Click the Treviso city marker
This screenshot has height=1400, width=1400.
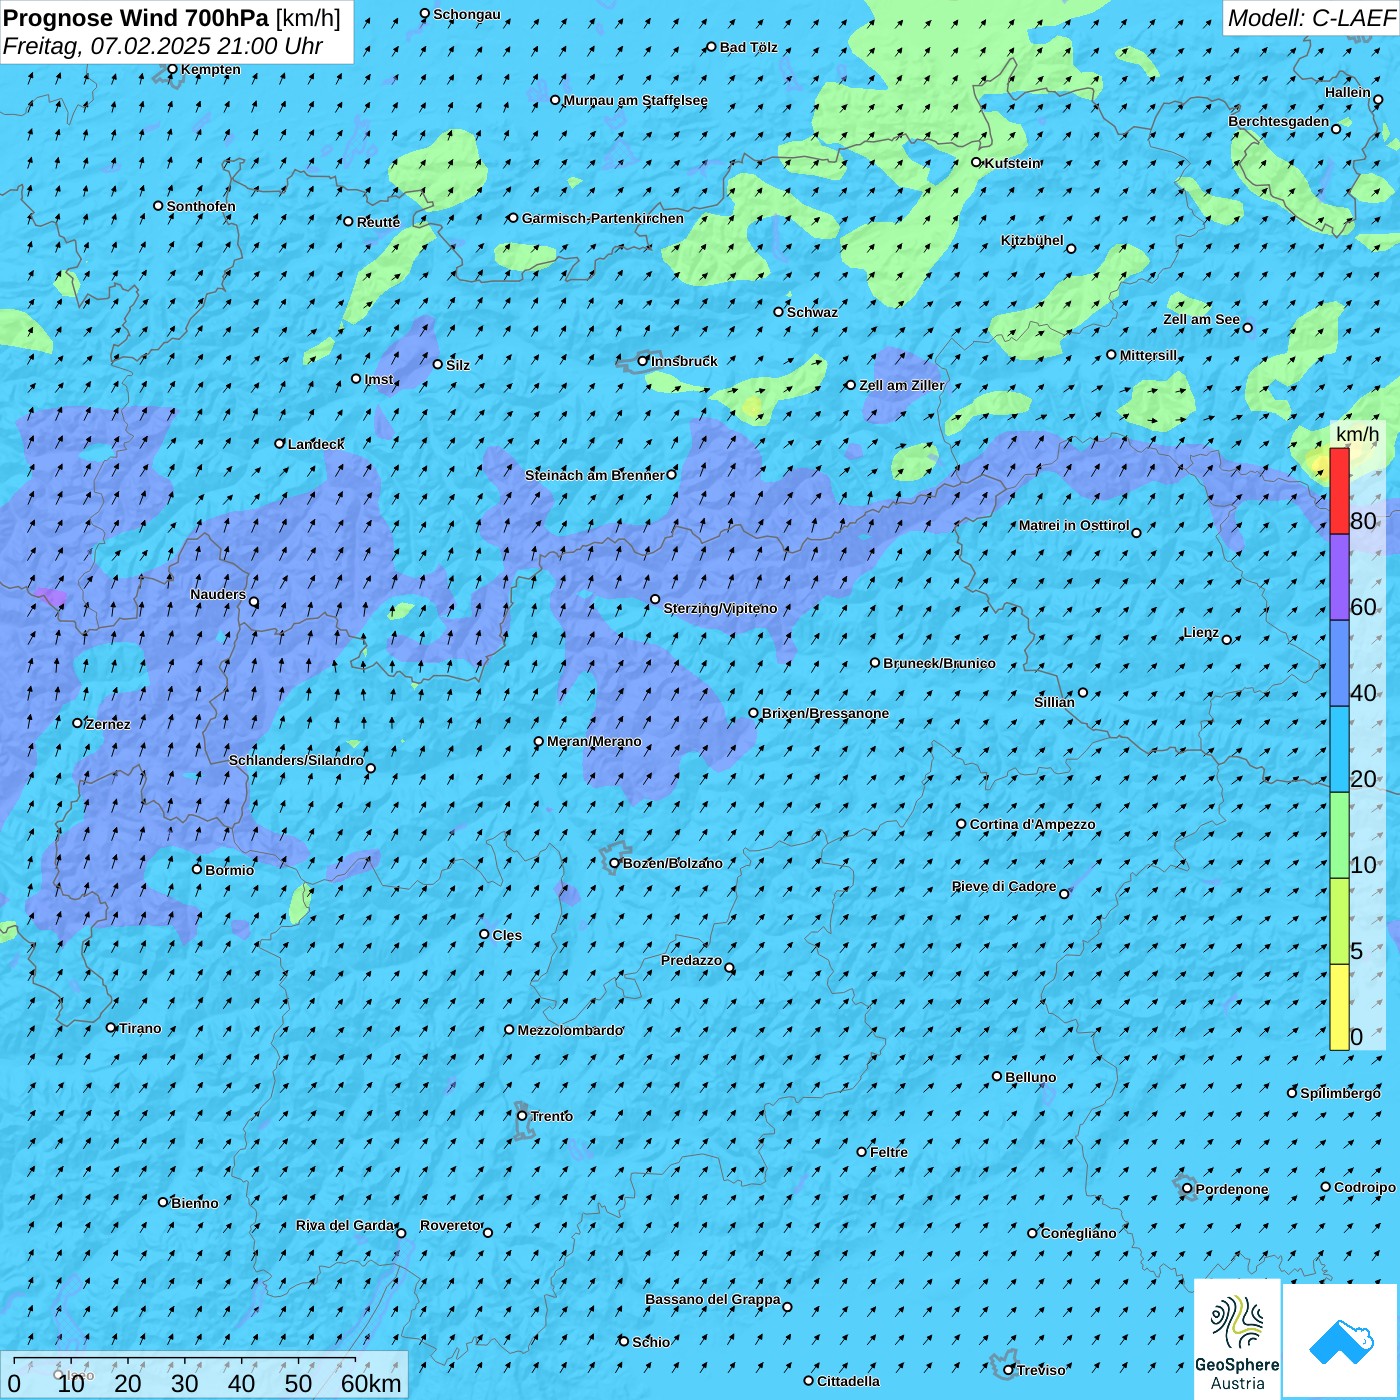1009,1370
